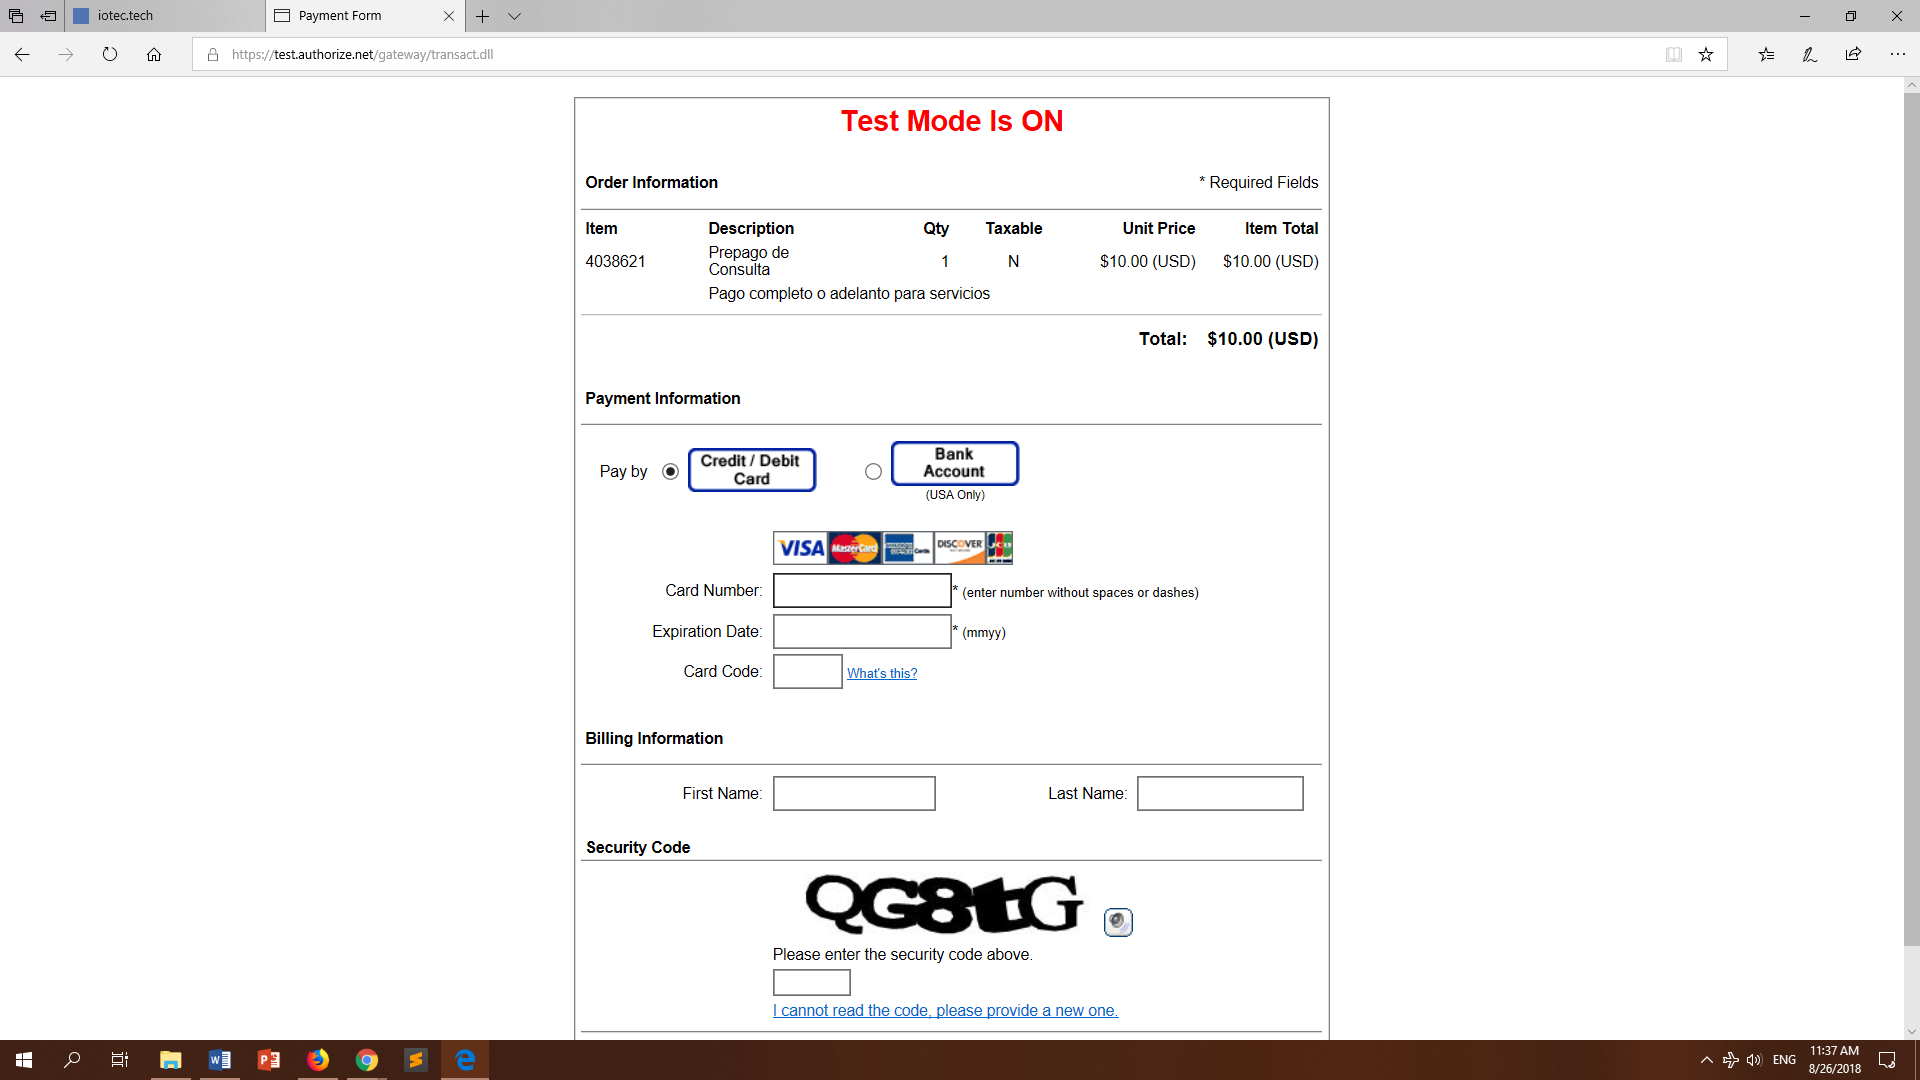
Task: Select Credit / Debit Card radio button
Action: point(670,471)
